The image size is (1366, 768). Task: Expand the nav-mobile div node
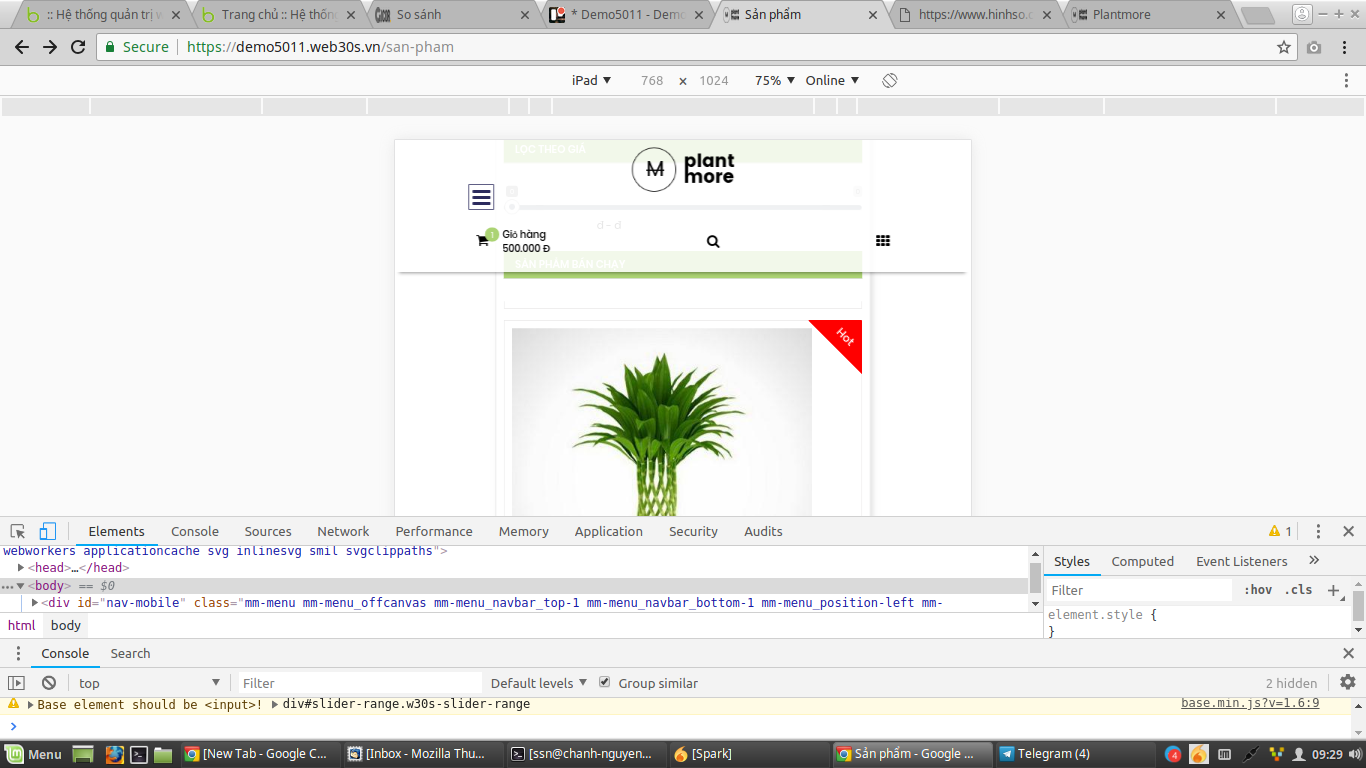point(35,602)
